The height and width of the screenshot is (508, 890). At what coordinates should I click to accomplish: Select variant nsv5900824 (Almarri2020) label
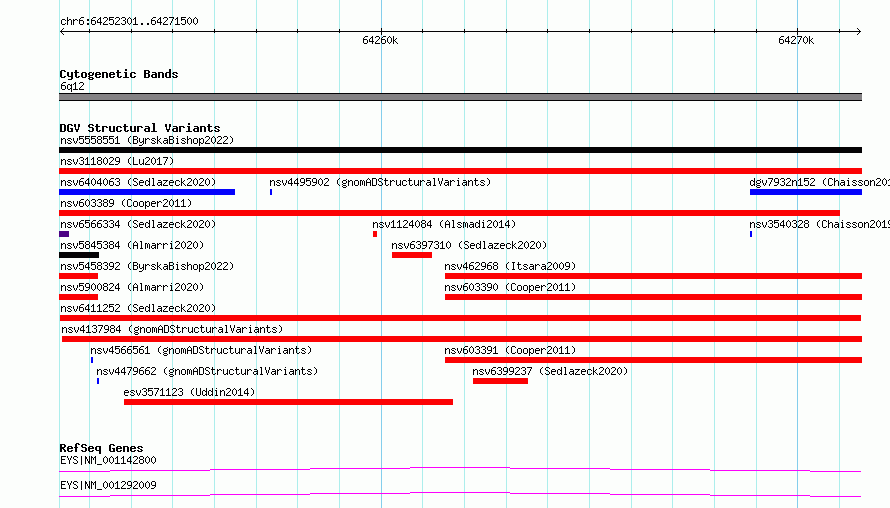click(x=132, y=287)
